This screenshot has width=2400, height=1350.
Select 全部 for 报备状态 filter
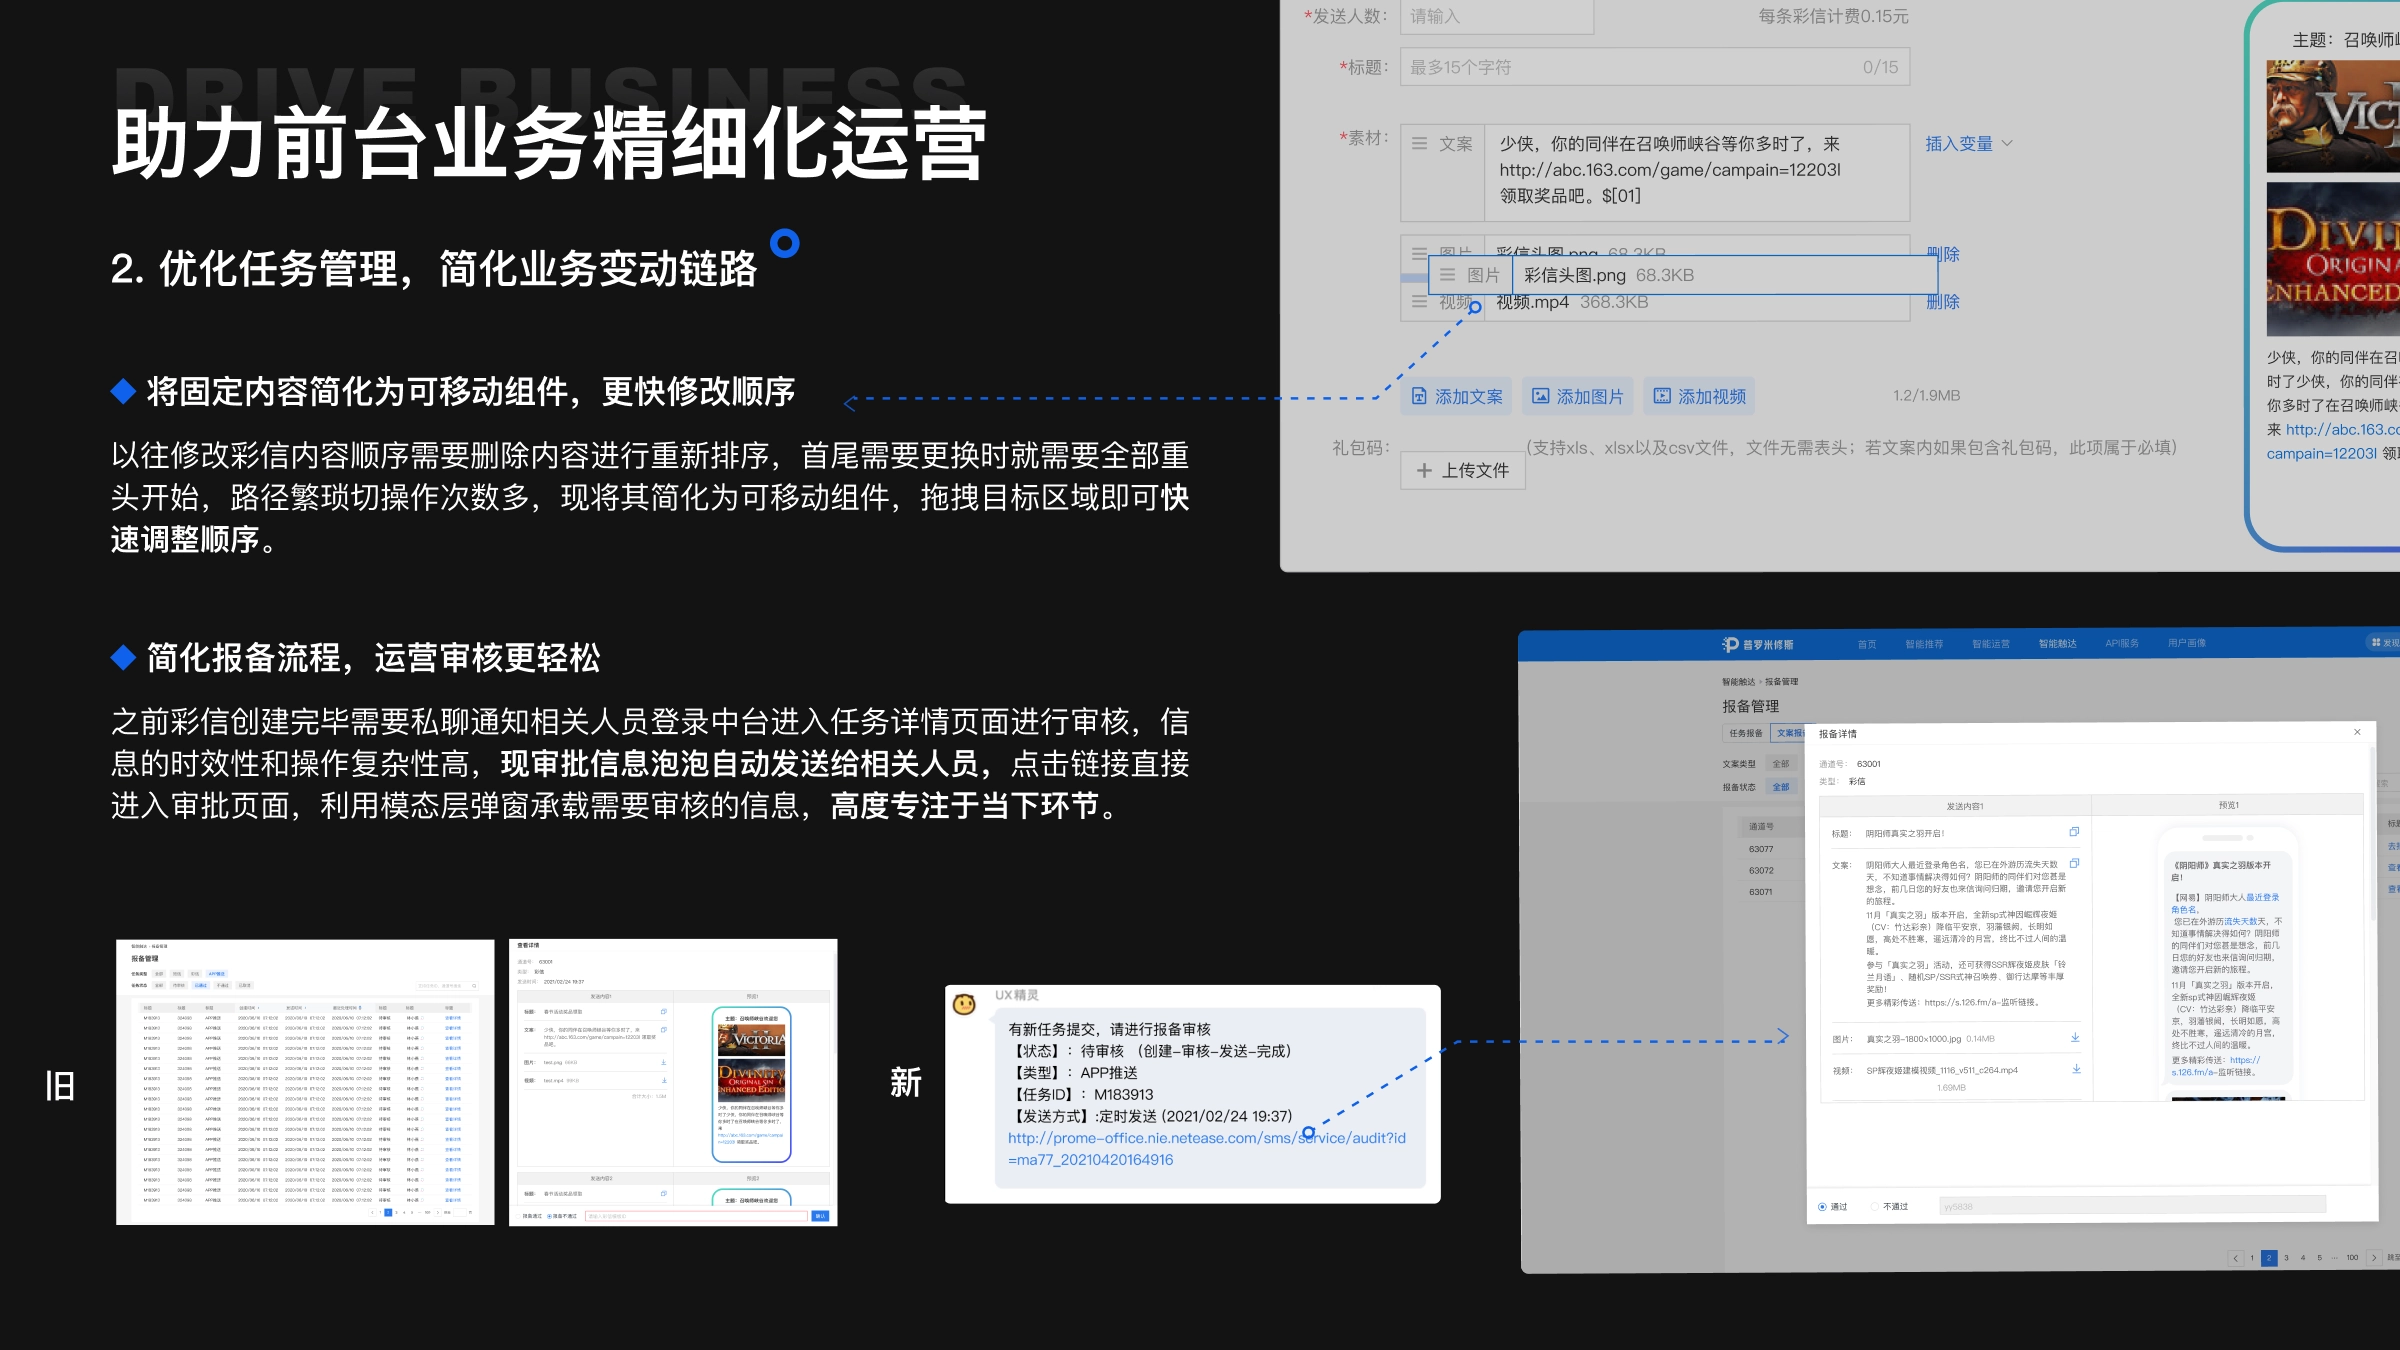coord(1781,787)
